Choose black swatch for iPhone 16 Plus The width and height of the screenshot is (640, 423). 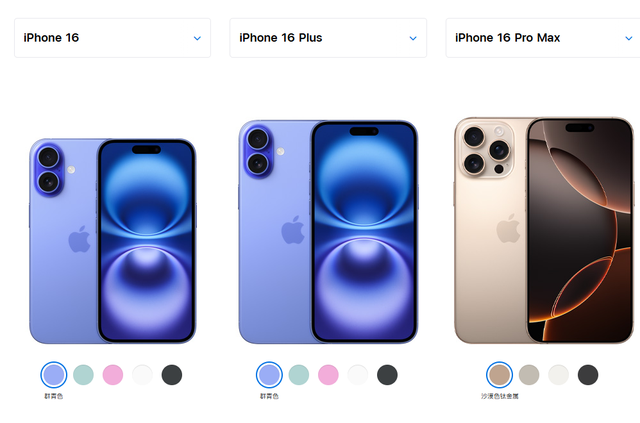pos(387,375)
